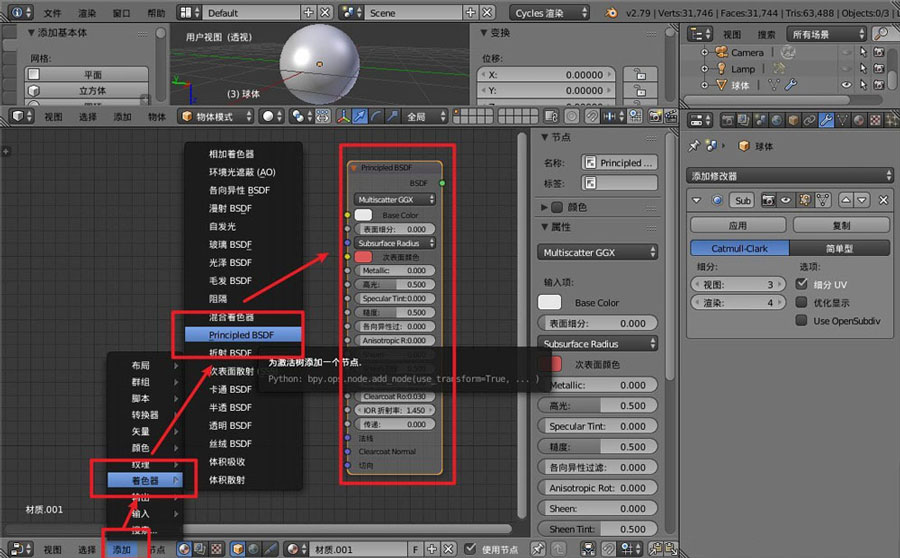Open Multiscatter GGX dropdown in 属性 panel
This screenshot has width=900, height=558.
[598, 252]
